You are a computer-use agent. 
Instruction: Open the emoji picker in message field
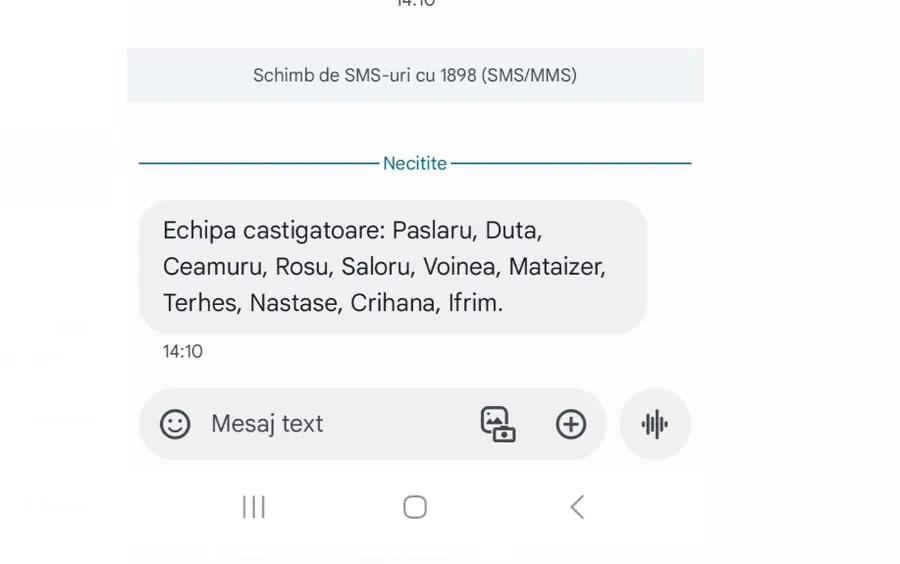point(175,424)
